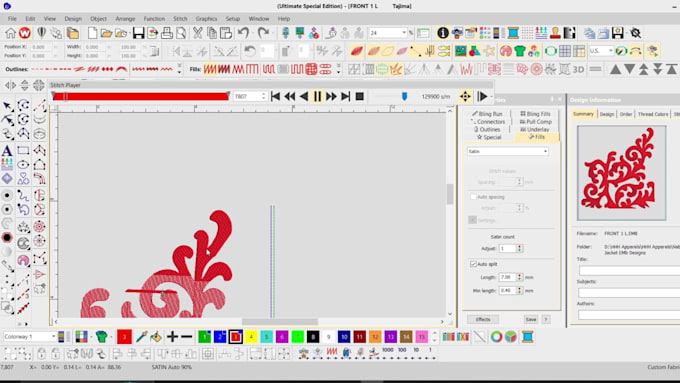This screenshot has width=680, height=383.
Task: Click the Min length stepper arrows
Action: pos(520,291)
